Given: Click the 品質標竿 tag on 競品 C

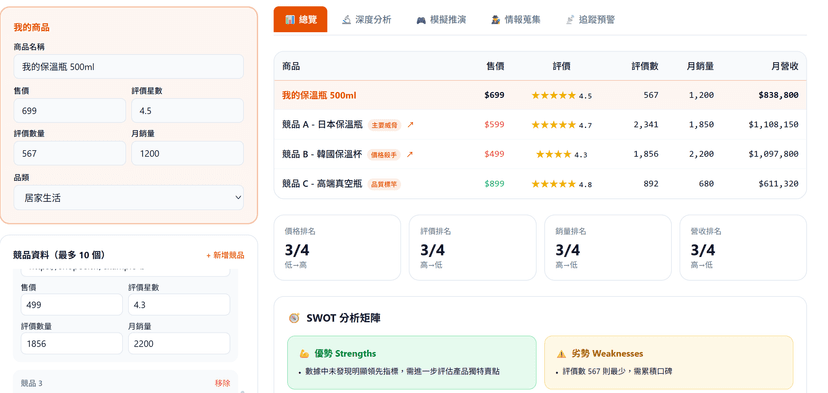Looking at the screenshot, I should 384,184.
